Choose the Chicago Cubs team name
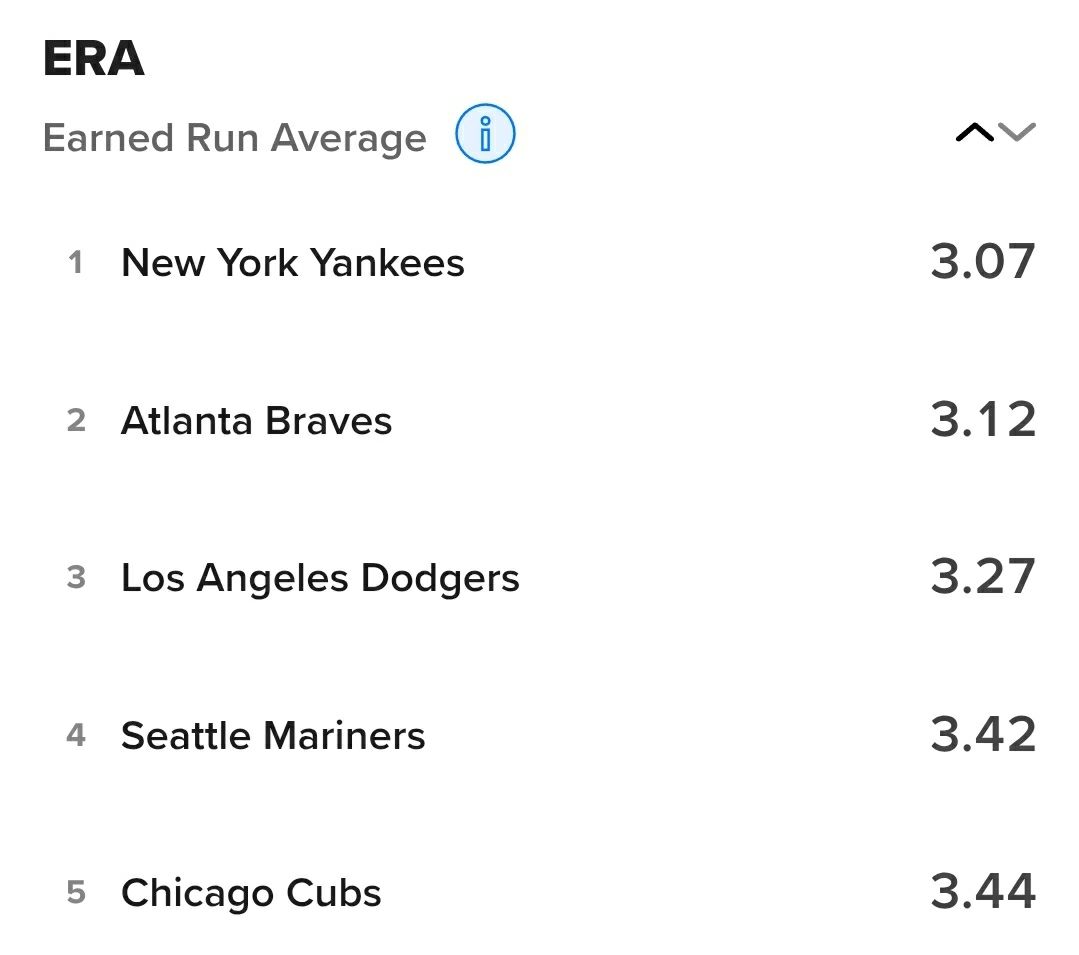 (x=251, y=893)
